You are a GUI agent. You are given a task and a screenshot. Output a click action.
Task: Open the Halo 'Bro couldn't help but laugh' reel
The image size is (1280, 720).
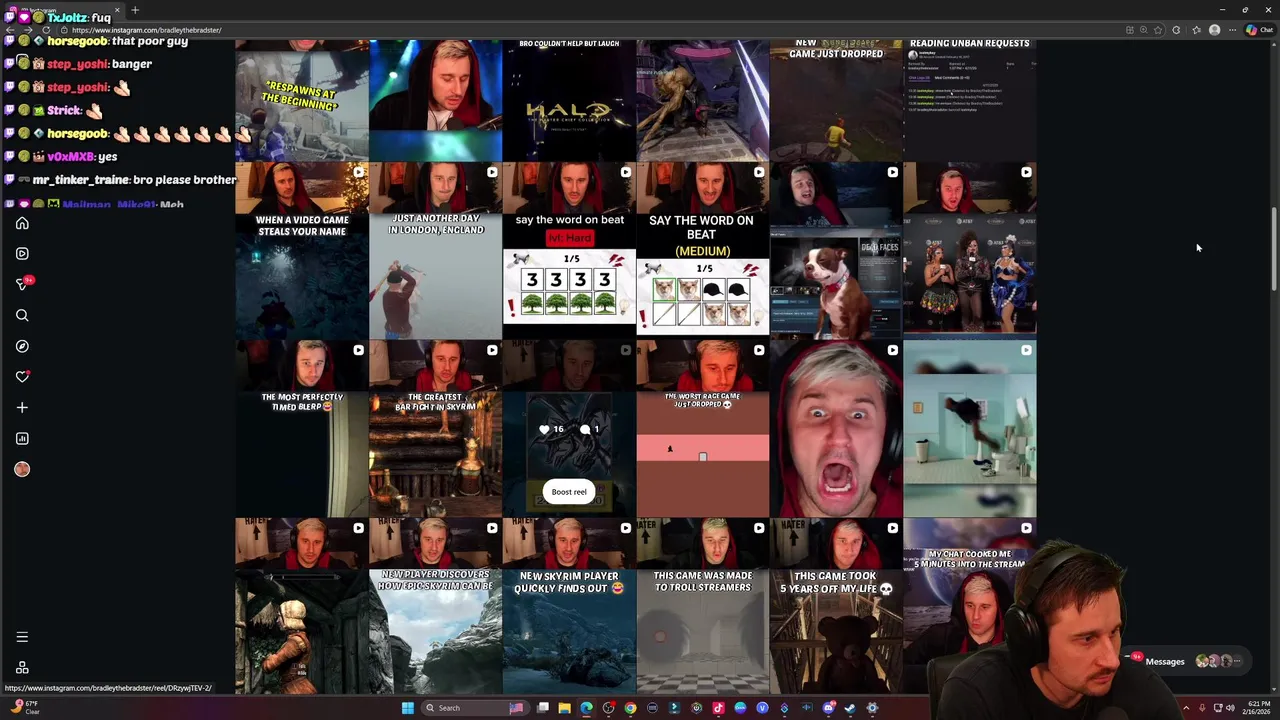pyautogui.click(x=569, y=100)
